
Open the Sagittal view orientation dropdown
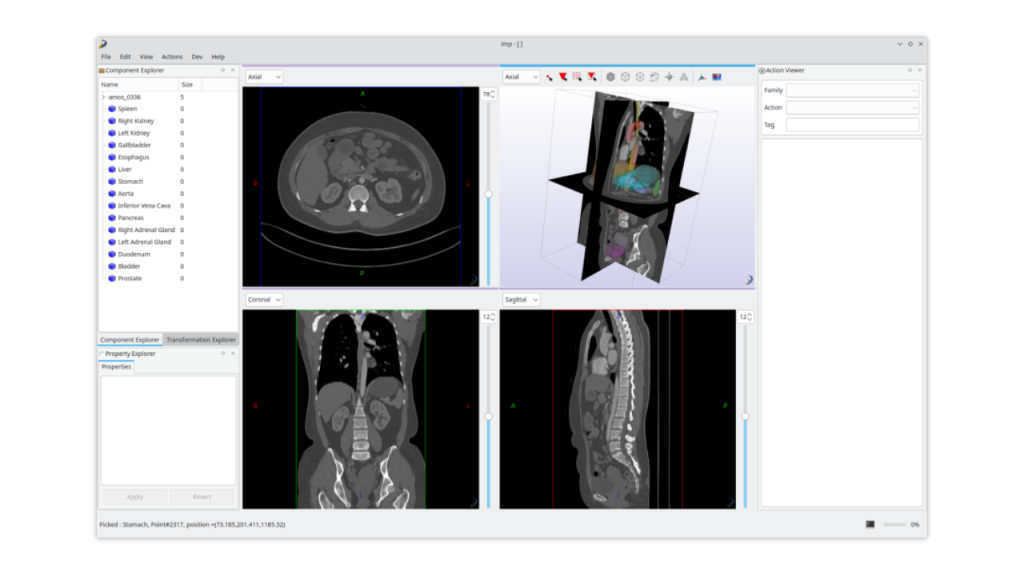pyautogui.click(x=521, y=299)
